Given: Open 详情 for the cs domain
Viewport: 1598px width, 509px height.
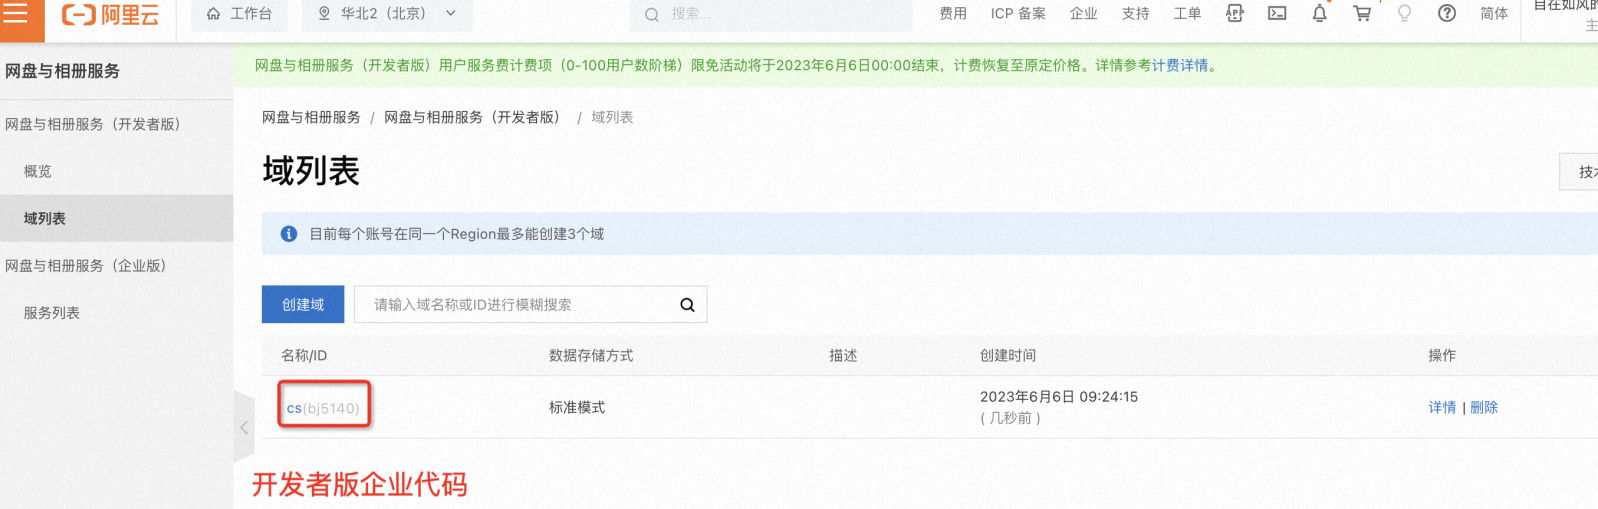Looking at the screenshot, I should pos(1442,407).
